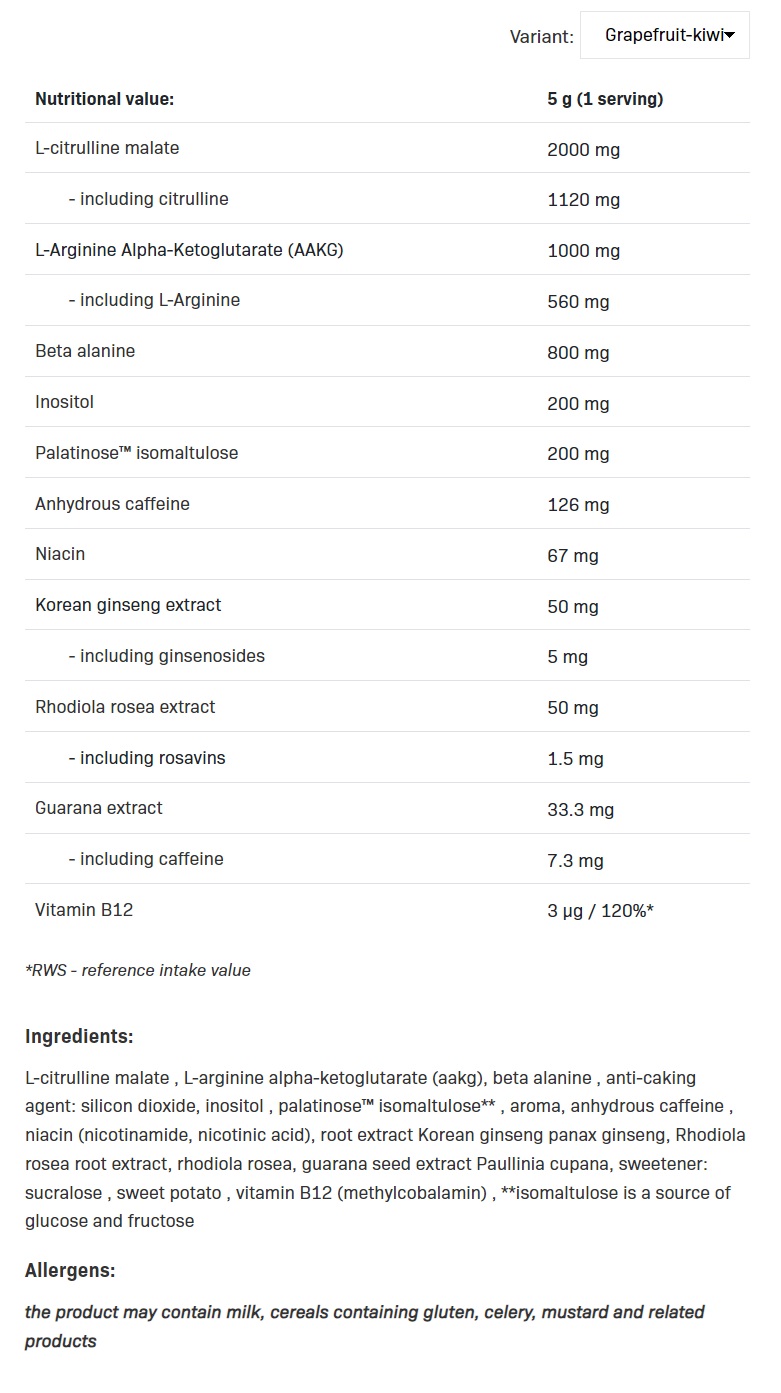Select the Korean ginseng extract label
The height and width of the screenshot is (1393, 781).
click(128, 605)
